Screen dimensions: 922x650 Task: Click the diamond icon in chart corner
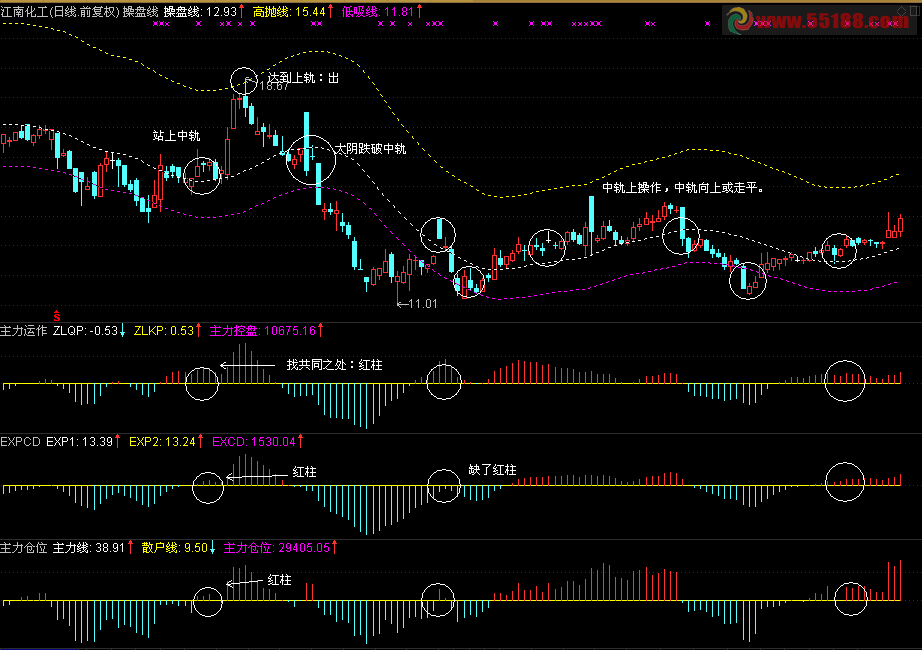pyautogui.click(x=901, y=11)
